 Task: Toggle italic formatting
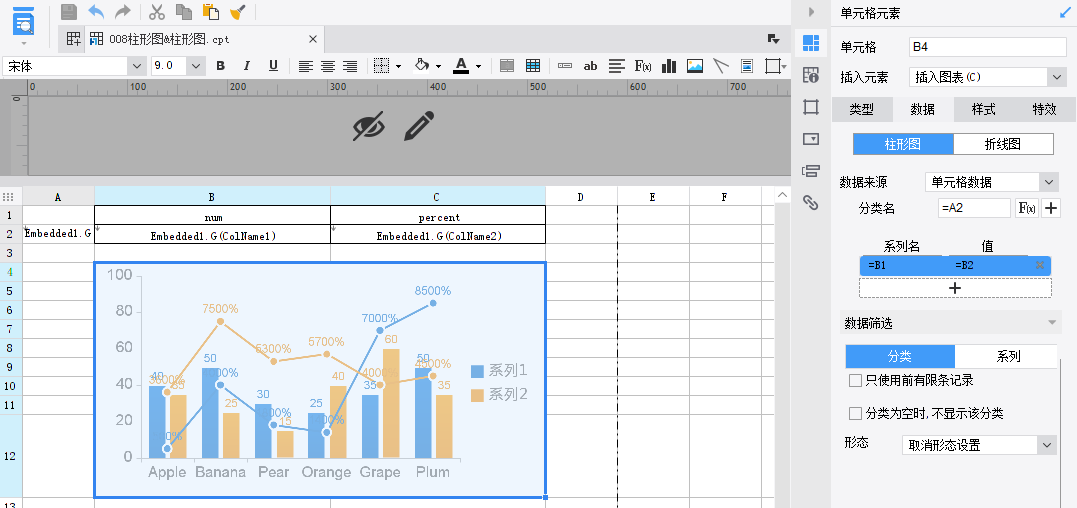pos(247,66)
